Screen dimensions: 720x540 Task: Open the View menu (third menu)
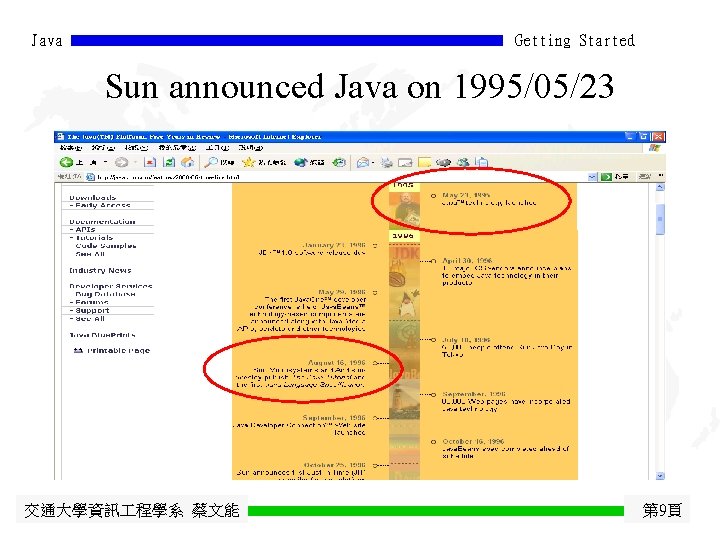(136, 148)
